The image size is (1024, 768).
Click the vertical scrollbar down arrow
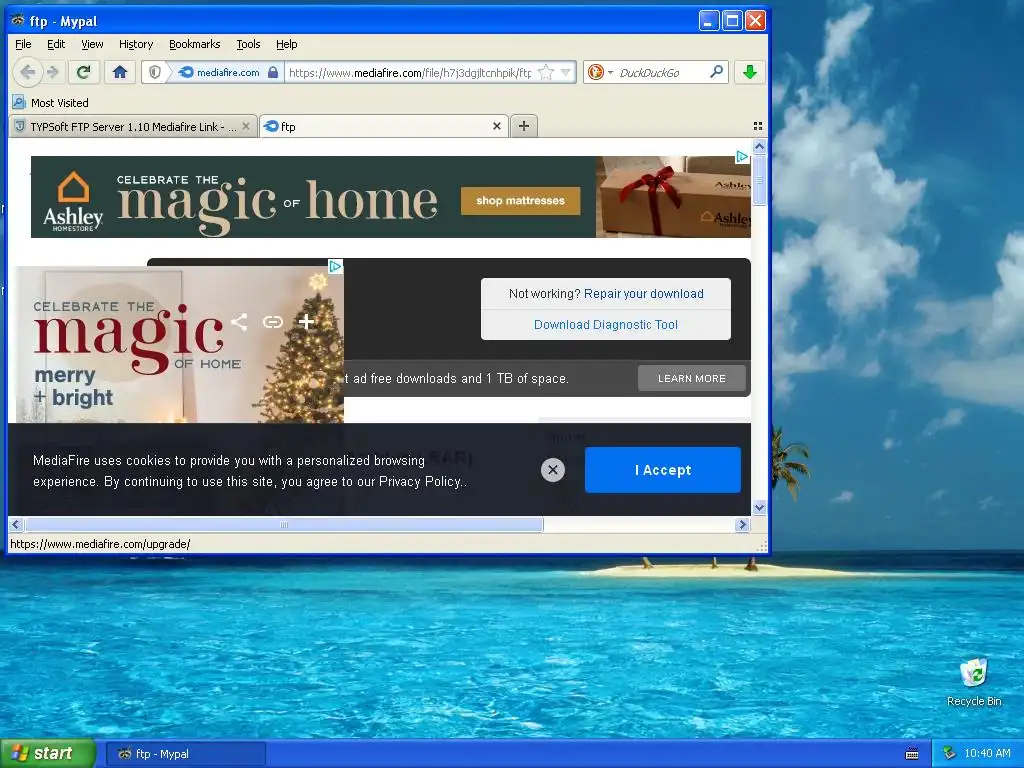759,507
